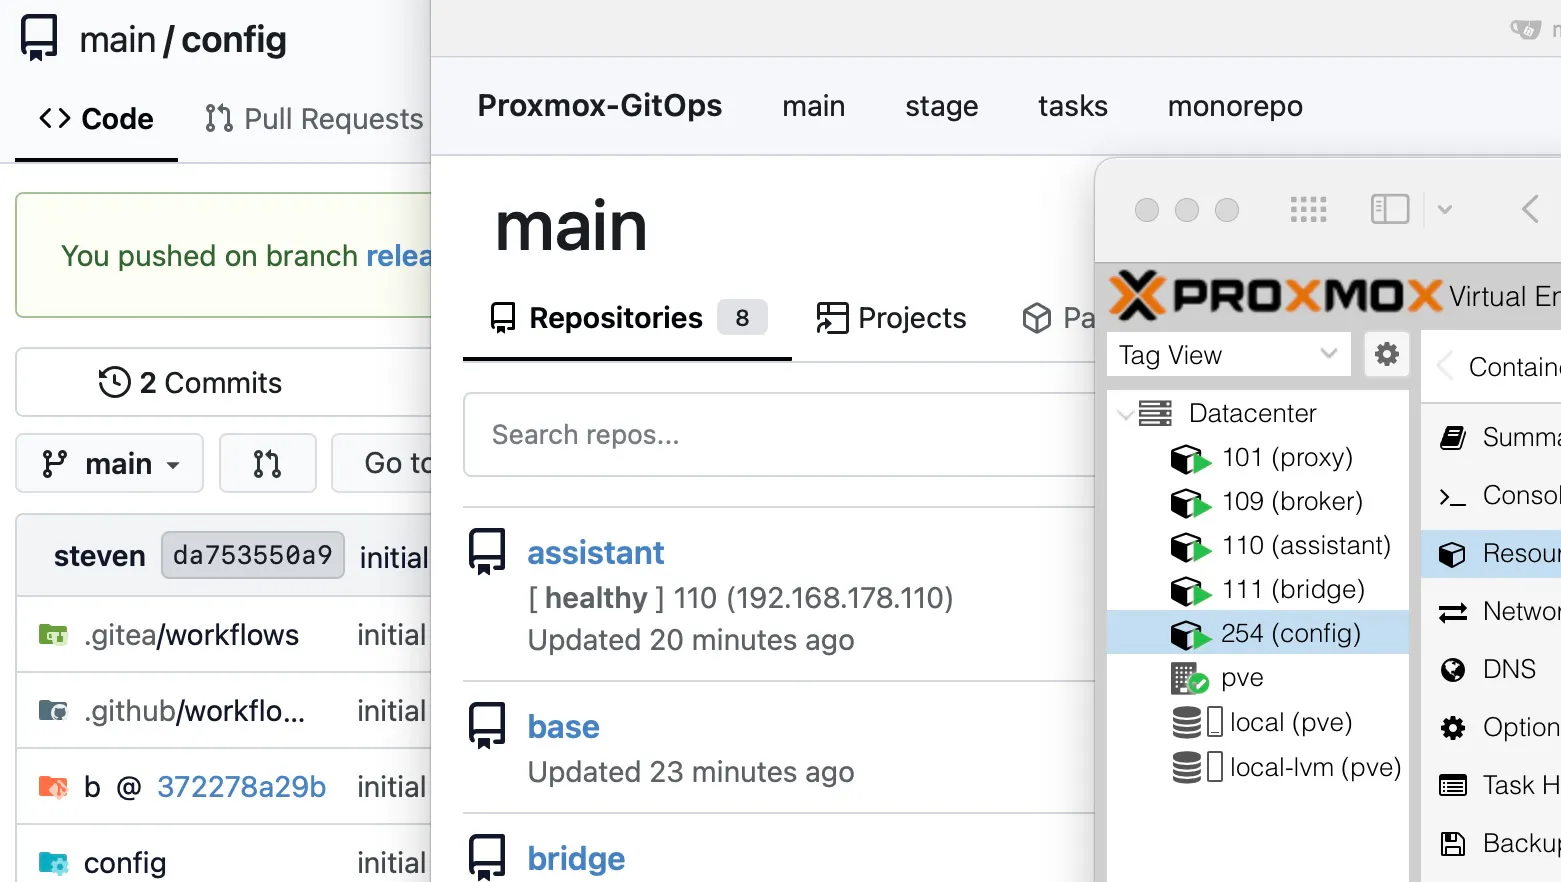
Task: Open the Backup panel in Proxmox
Action: pyautogui.click(x=1498, y=843)
